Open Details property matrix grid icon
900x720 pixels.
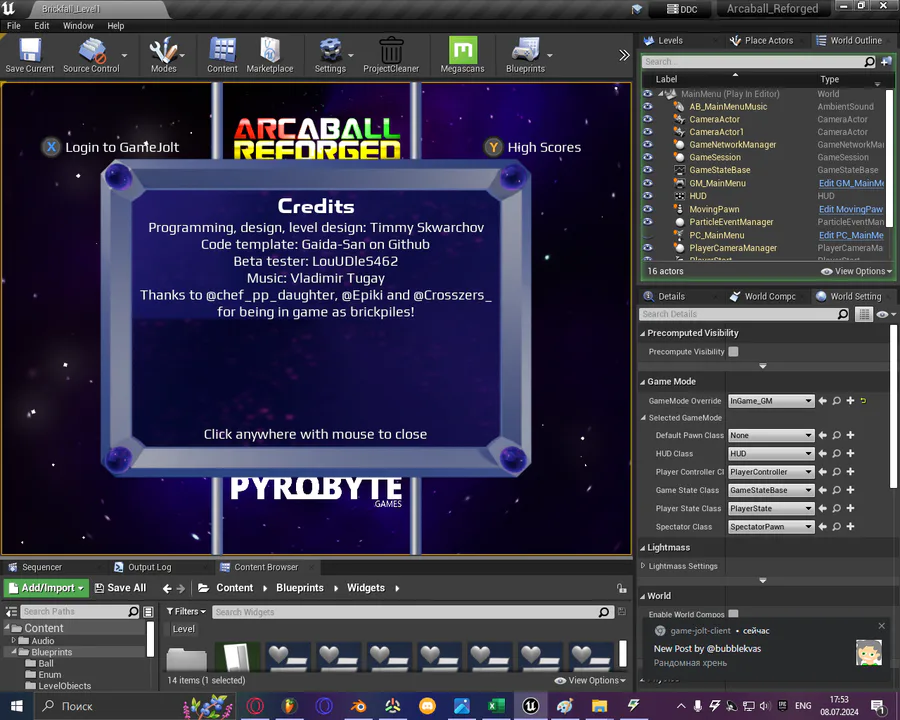(x=864, y=314)
